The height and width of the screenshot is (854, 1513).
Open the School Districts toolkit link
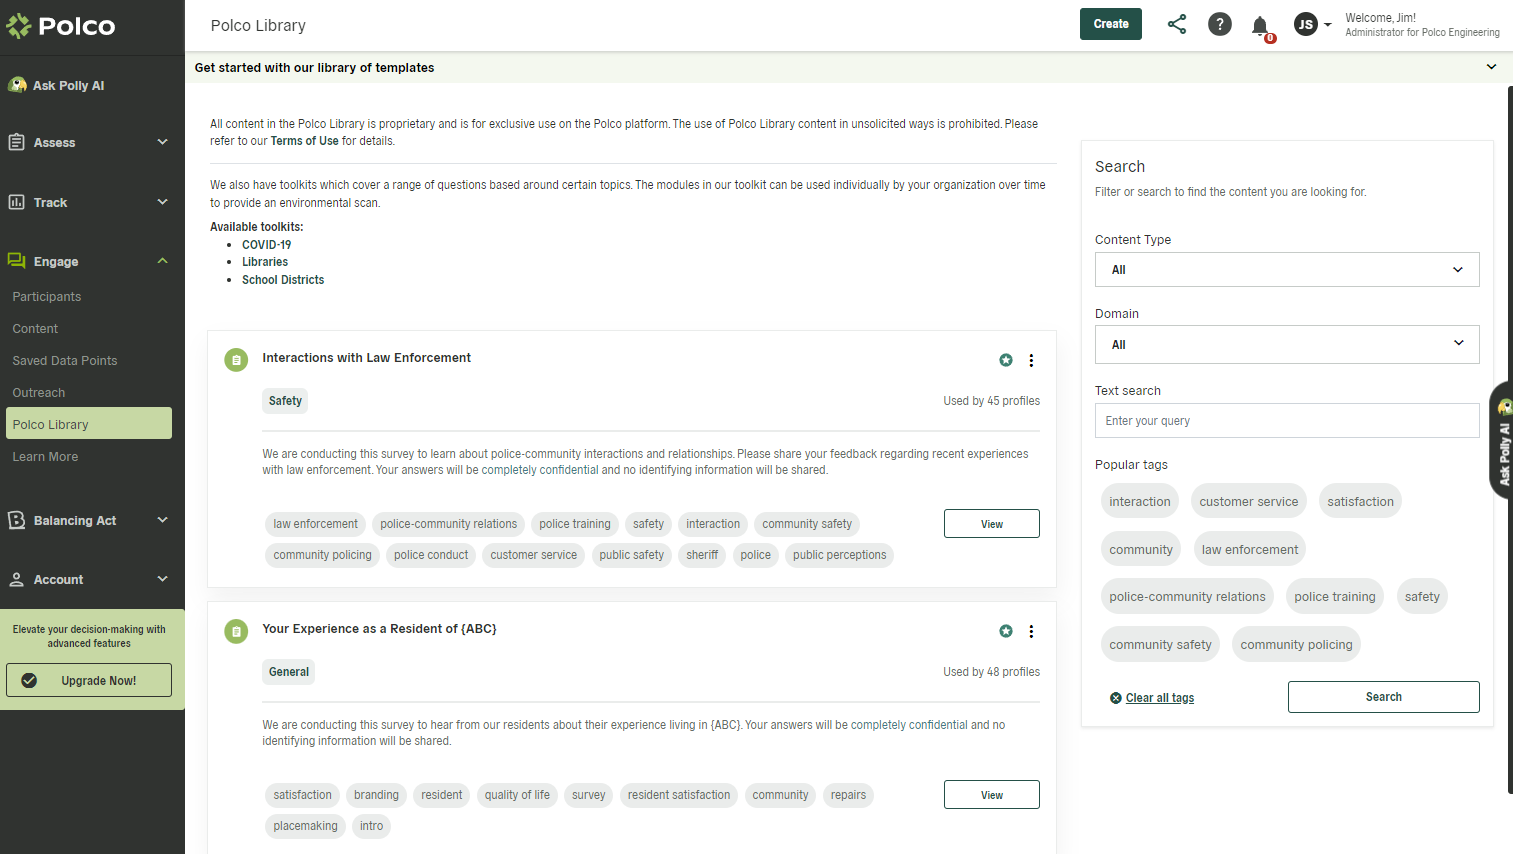283,280
